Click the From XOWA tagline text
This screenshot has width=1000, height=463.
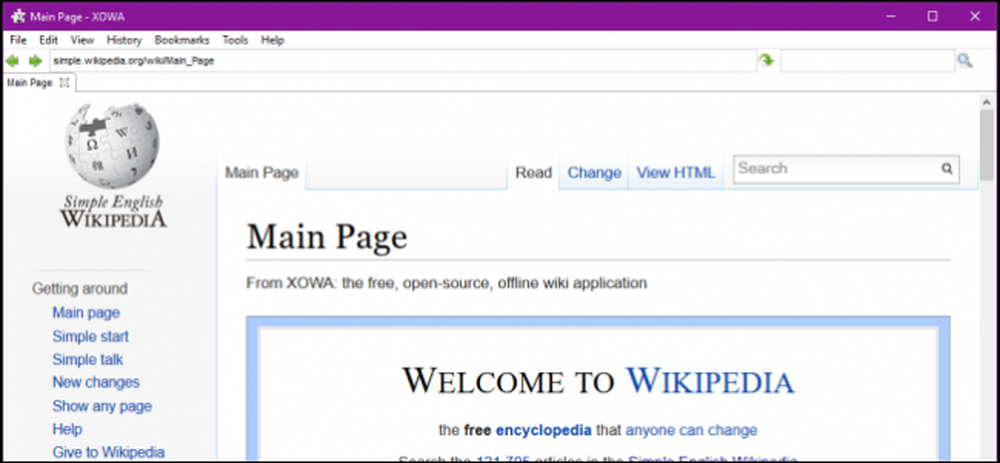click(446, 283)
